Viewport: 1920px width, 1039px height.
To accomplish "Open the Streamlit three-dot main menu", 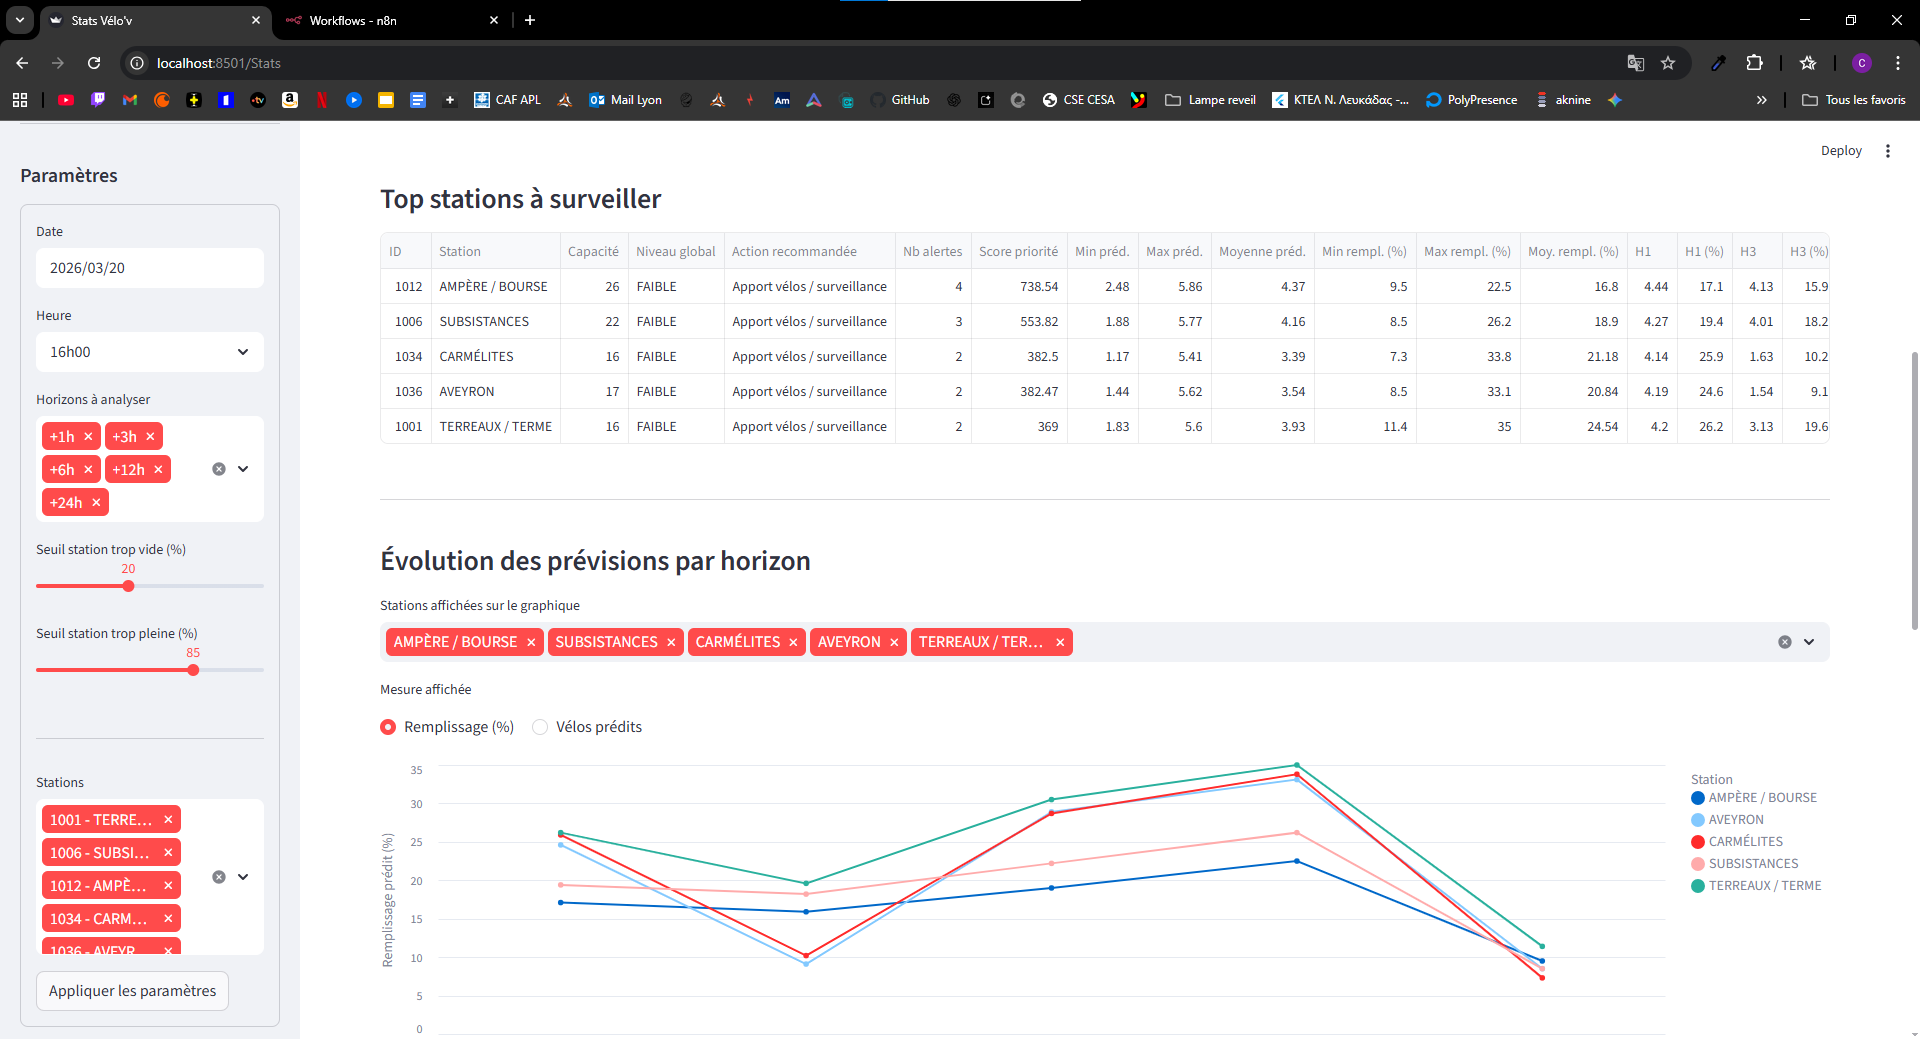I will 1888,151.
